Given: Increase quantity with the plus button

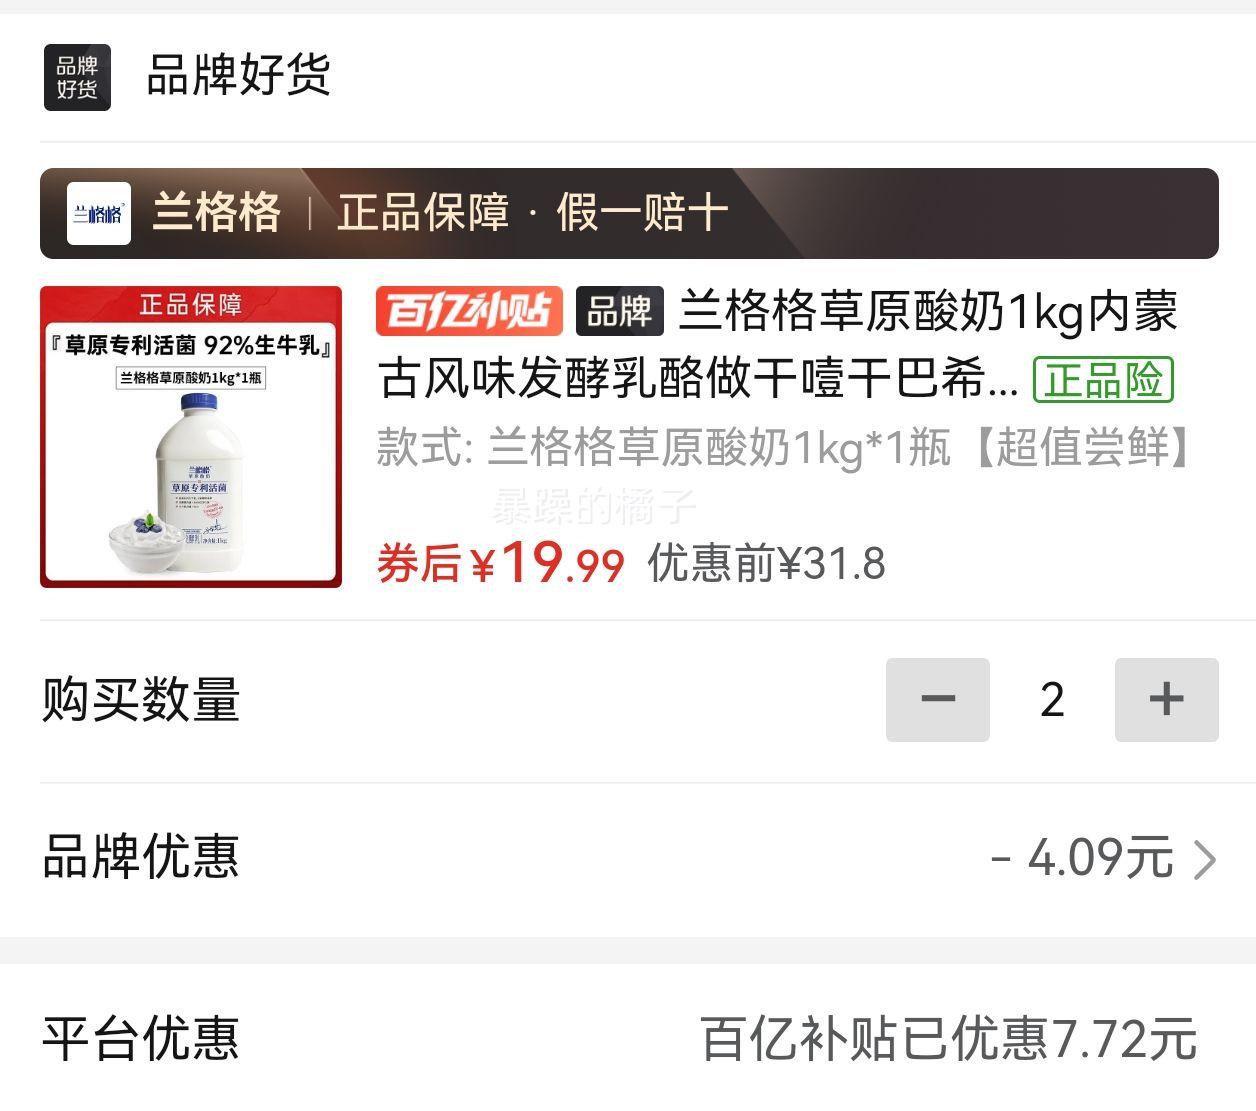Looking at the screenshot, I should (x=1167, y=699).
